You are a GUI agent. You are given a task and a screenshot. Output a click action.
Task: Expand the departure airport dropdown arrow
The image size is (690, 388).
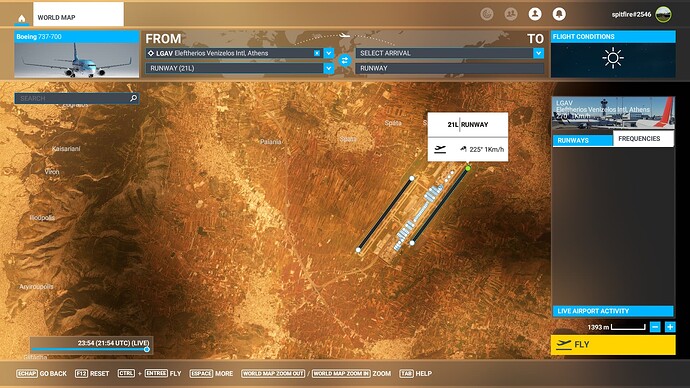(329, 53)
